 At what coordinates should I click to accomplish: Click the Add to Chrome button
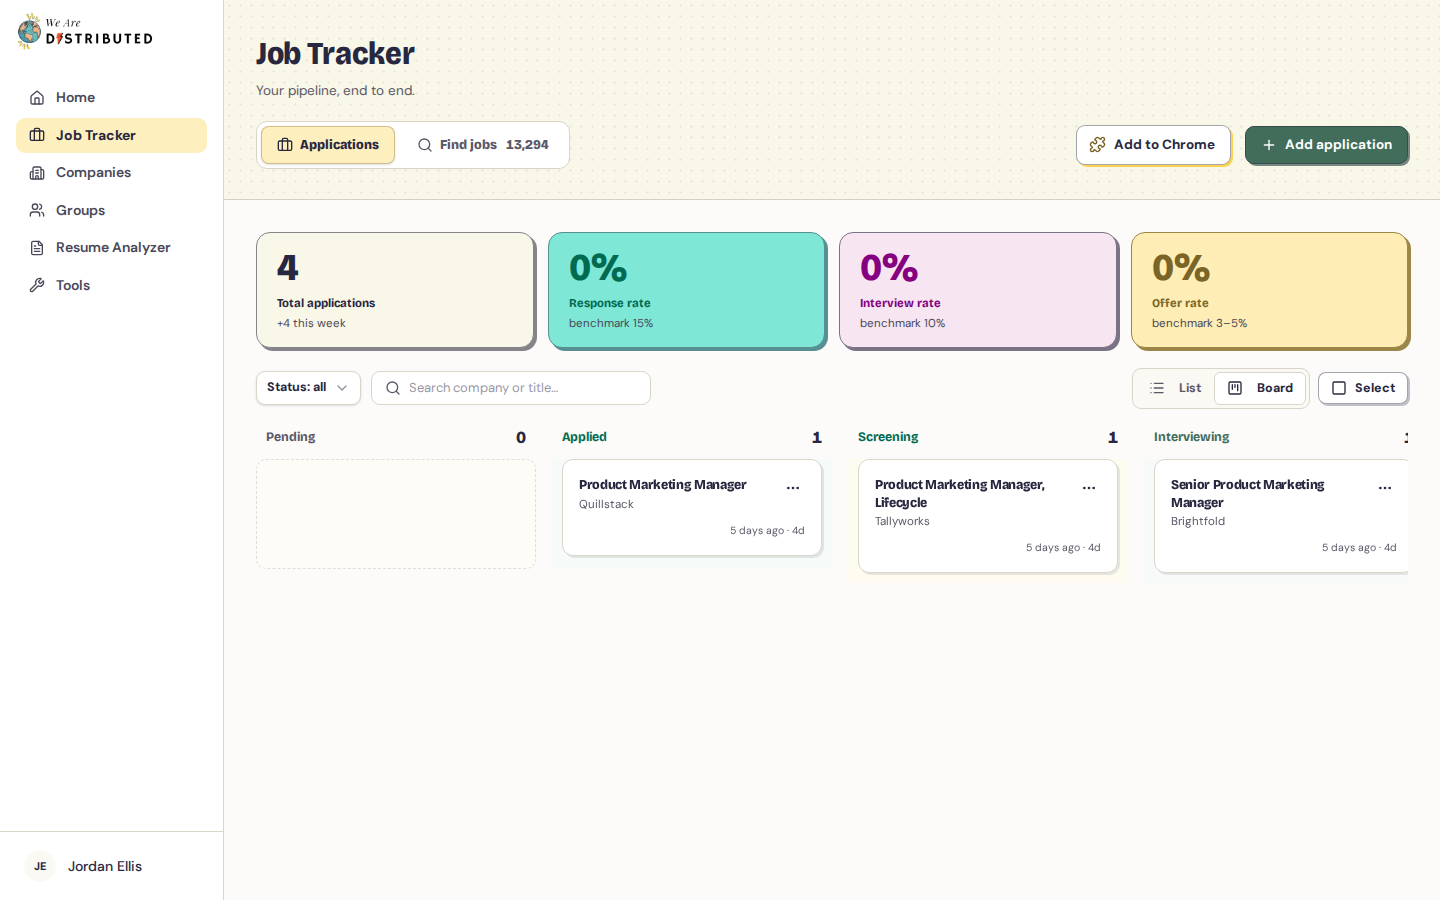[x=1153, y=145]
